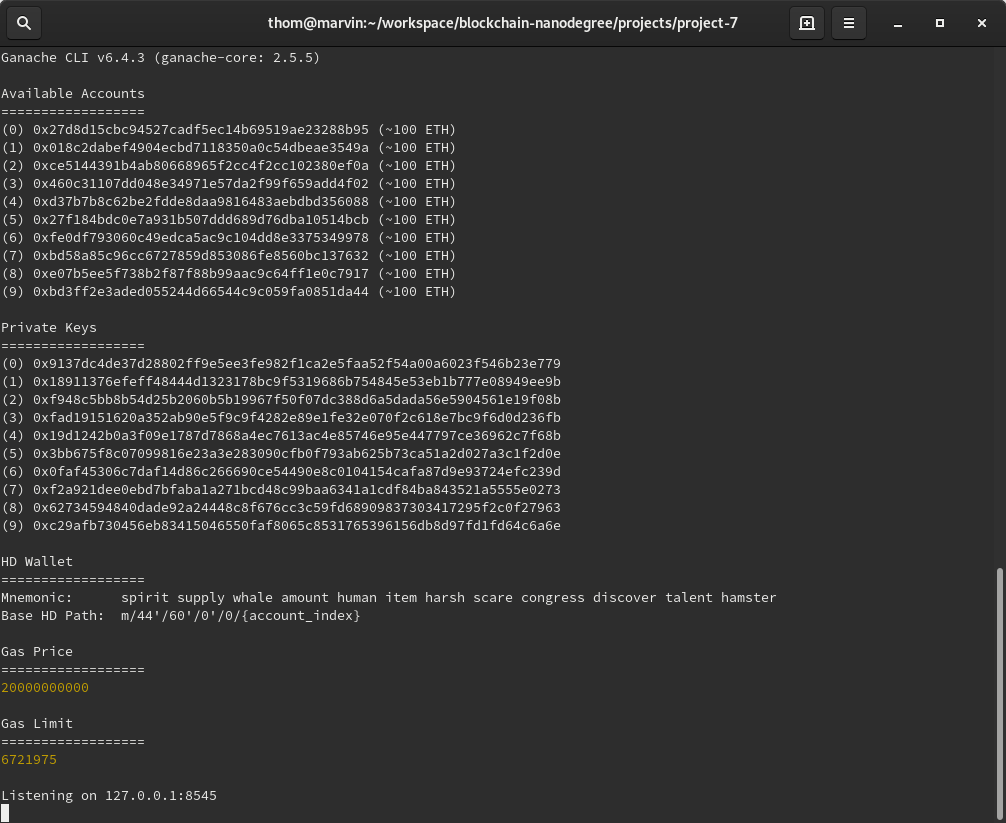The image size is (1006, 823).
Task: Select account (5) address 0x27f184bd...
Action: tap(201, 219)
